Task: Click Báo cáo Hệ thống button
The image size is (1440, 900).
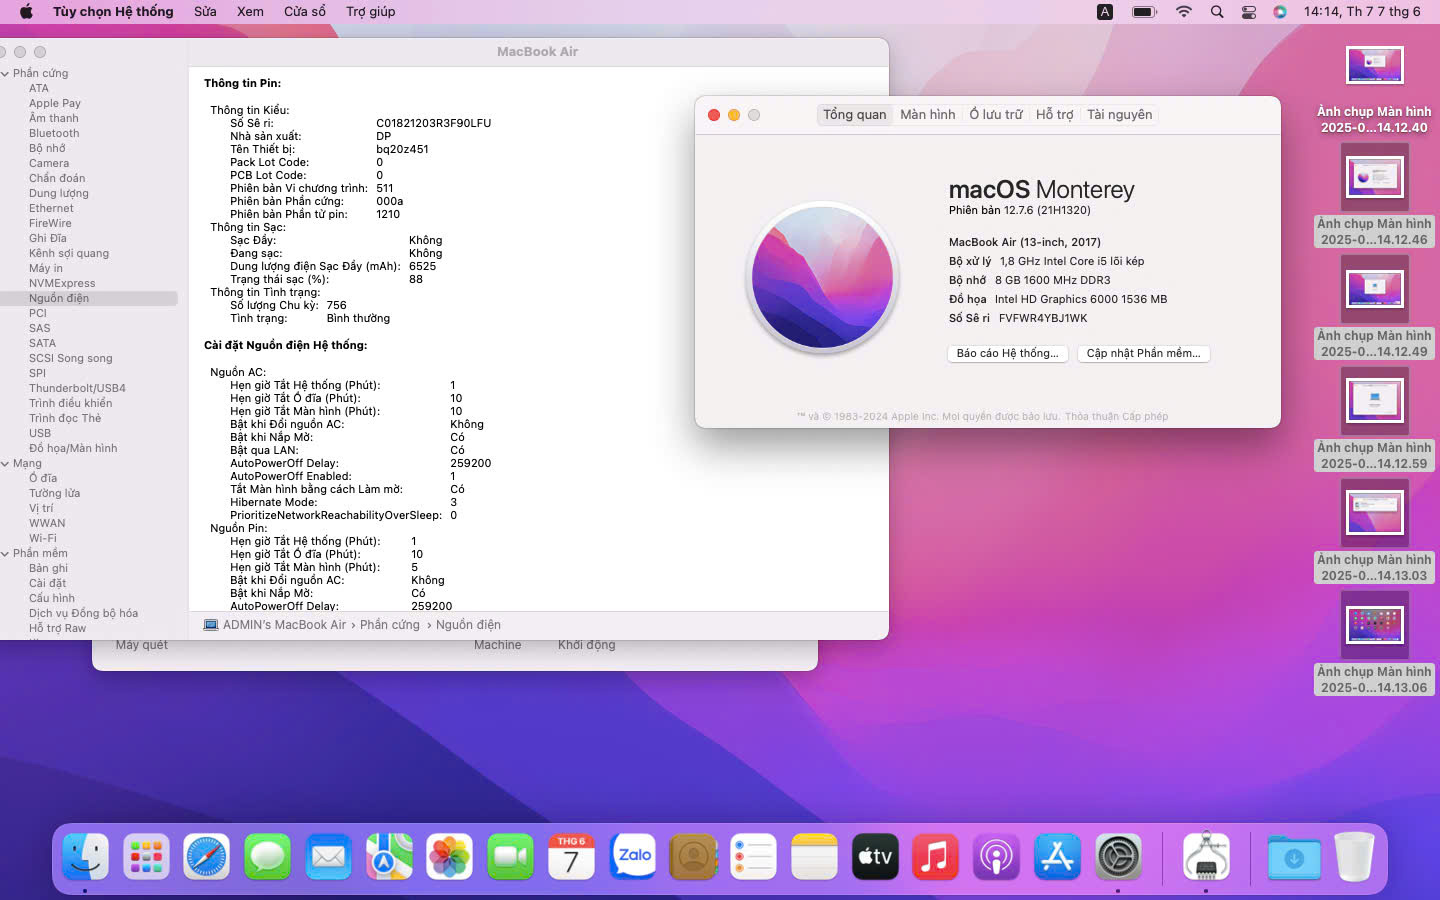Action: [1007, 353]
